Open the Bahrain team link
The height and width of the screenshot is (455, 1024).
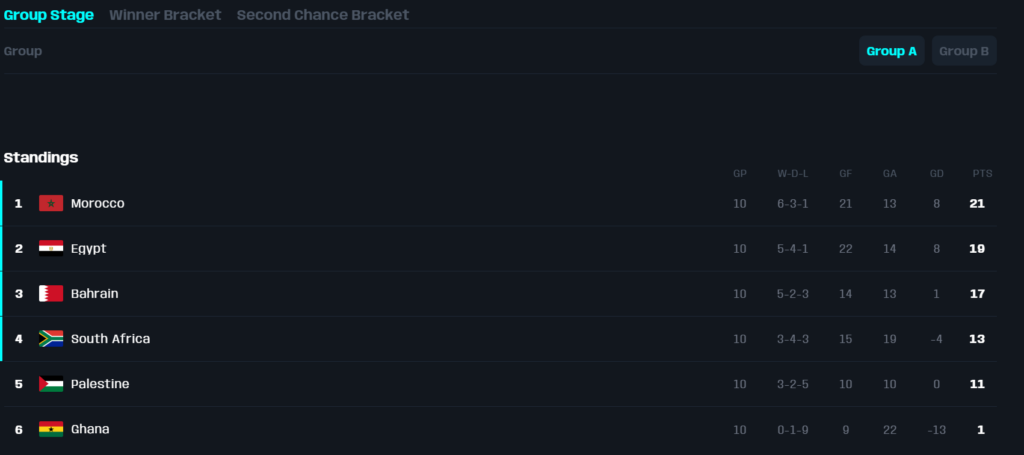pos(94,293)
